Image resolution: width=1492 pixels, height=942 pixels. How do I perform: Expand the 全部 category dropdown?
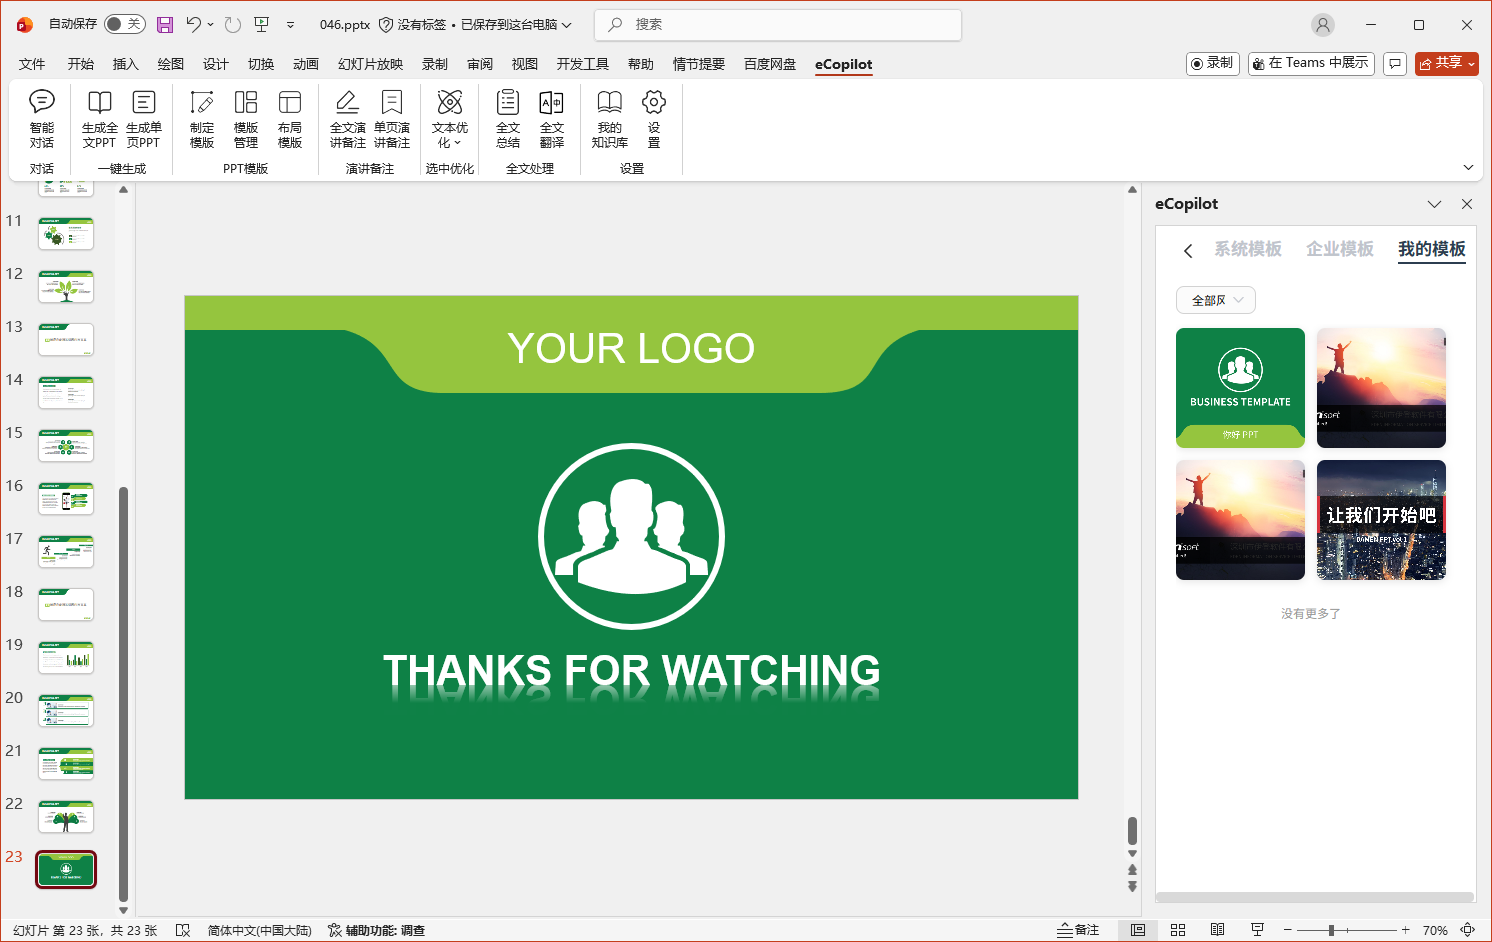[1216, 300]
